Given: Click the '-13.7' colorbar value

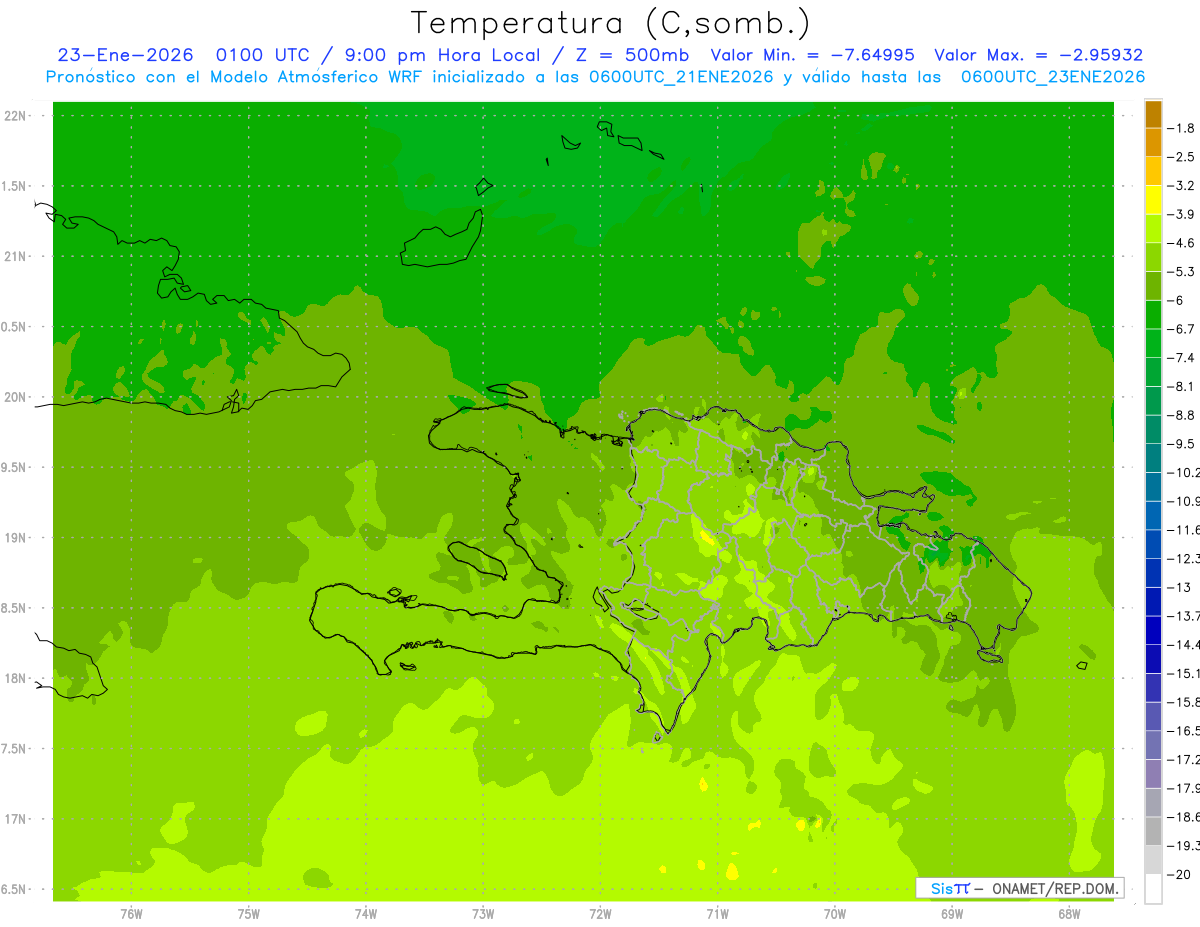Looking at the screenshot, I should tap(1183, 616).
